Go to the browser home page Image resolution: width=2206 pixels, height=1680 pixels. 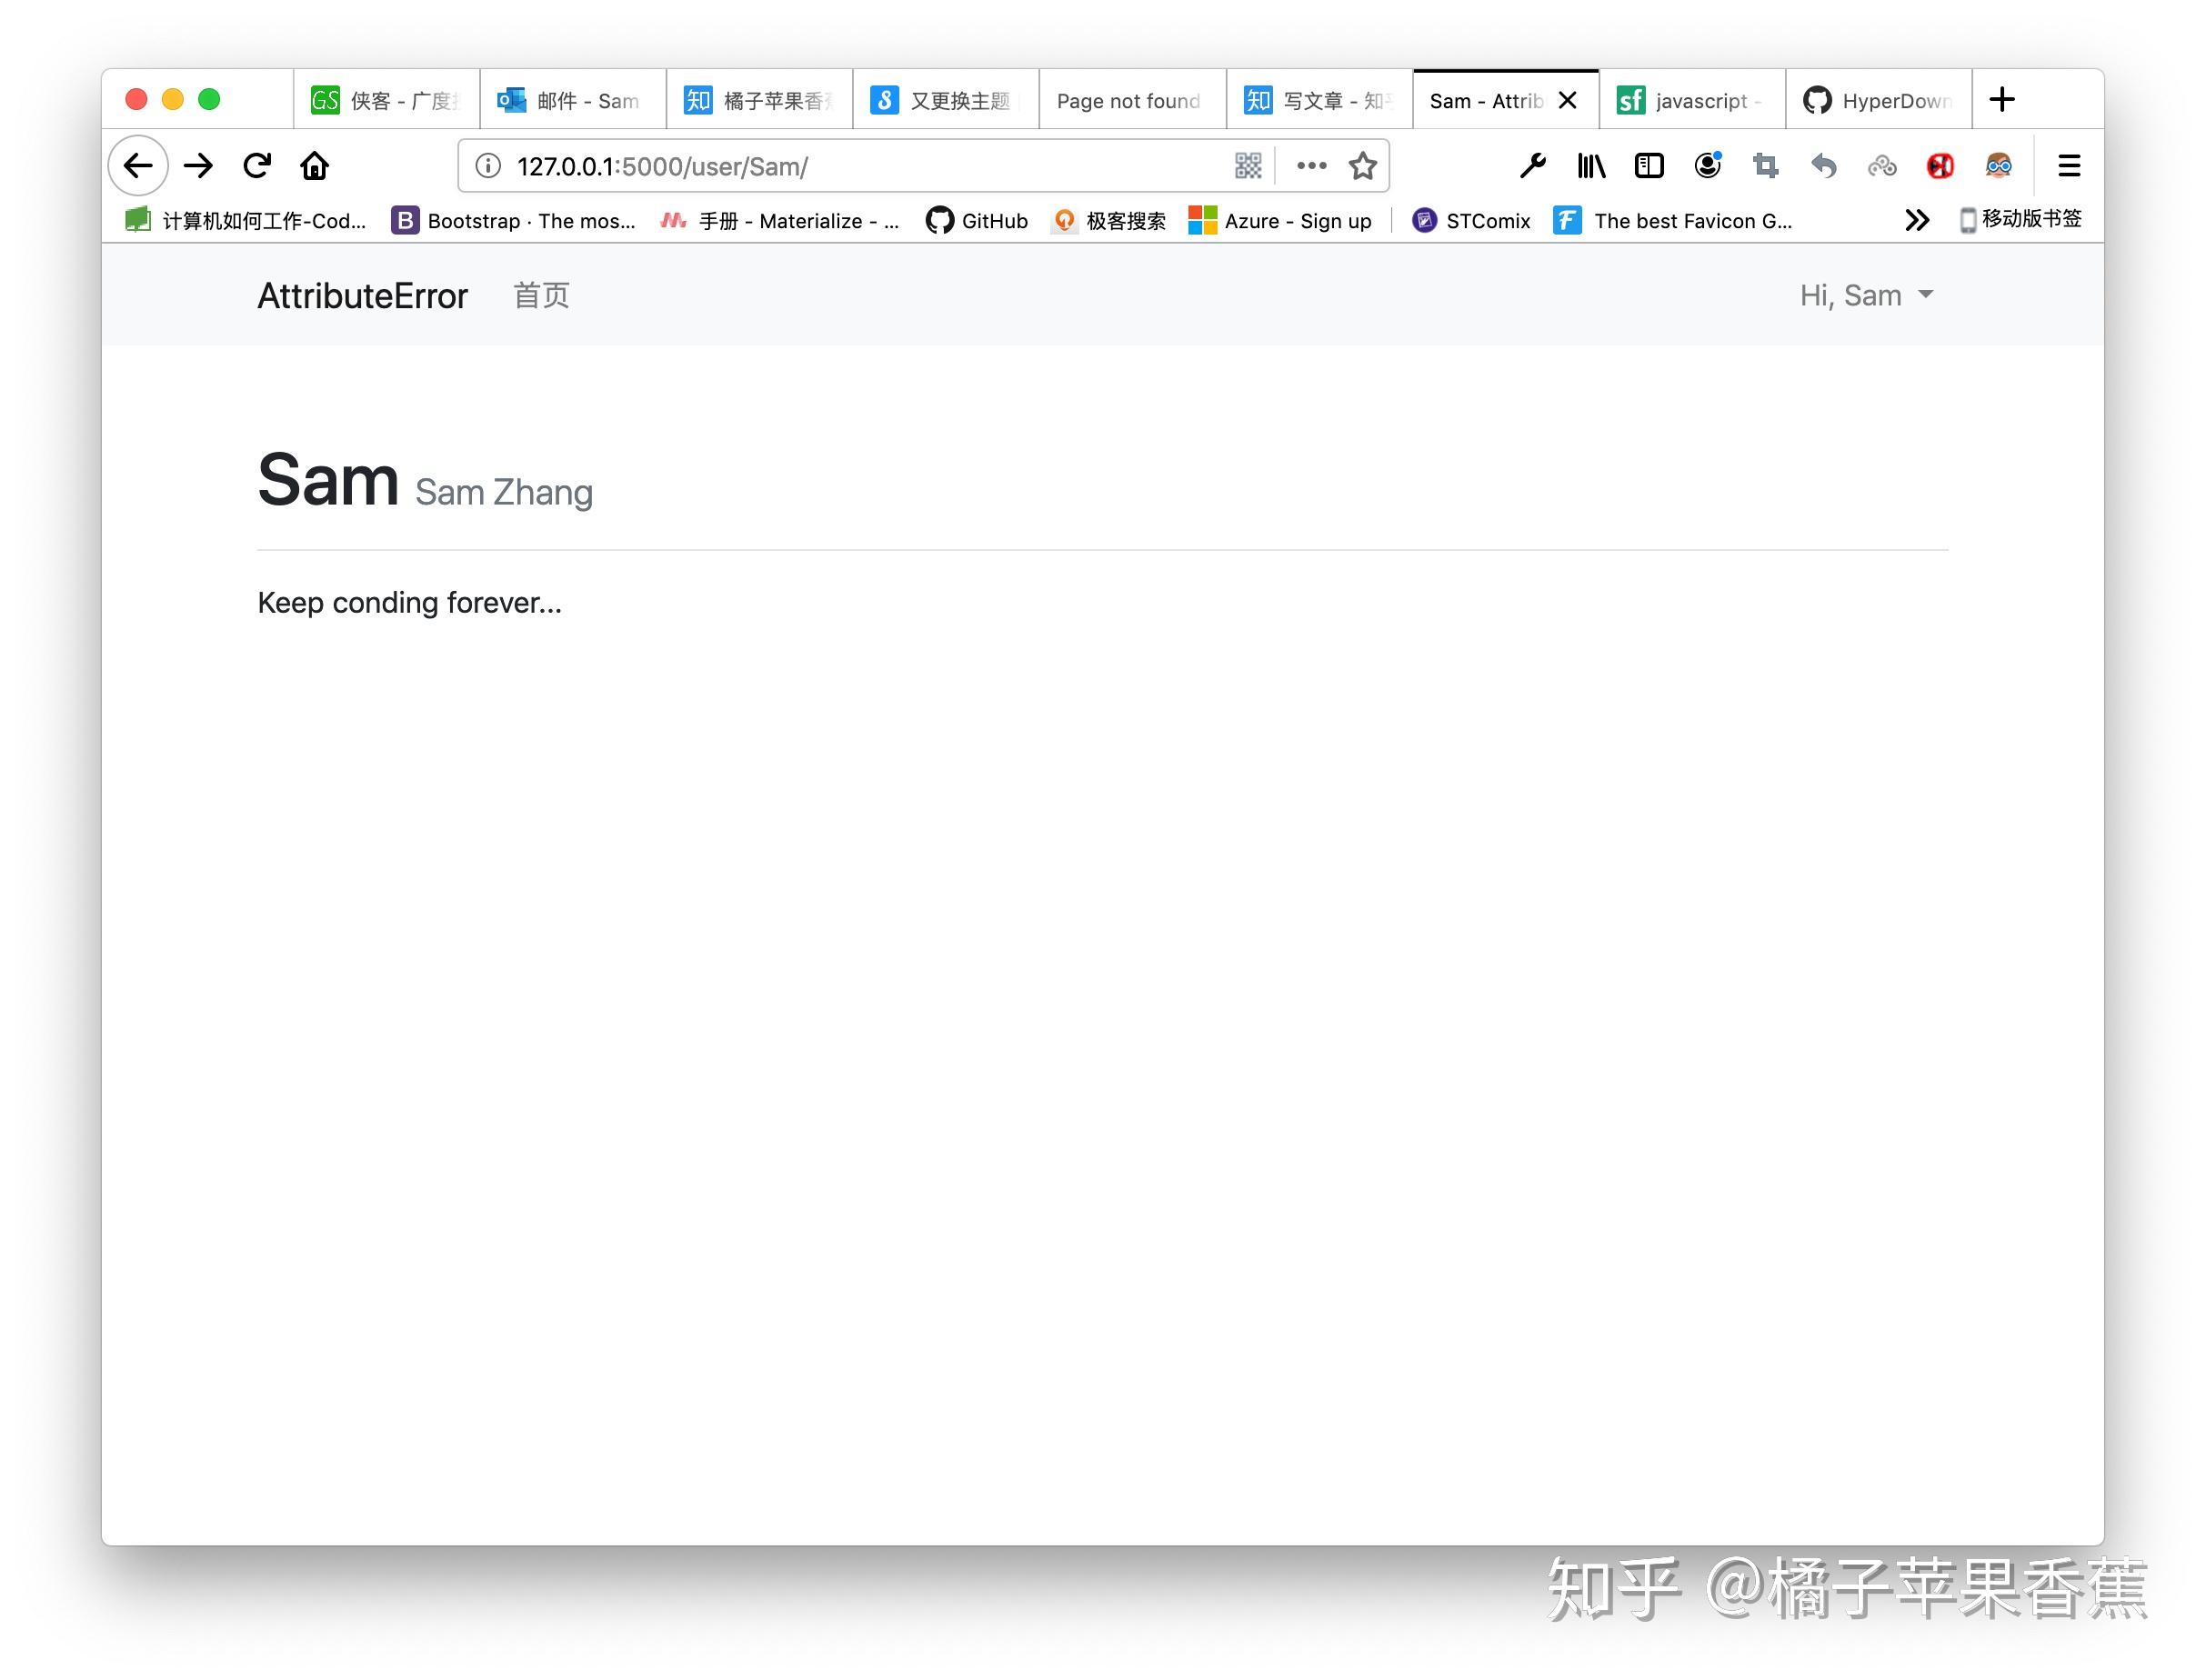tap(315, 166)
